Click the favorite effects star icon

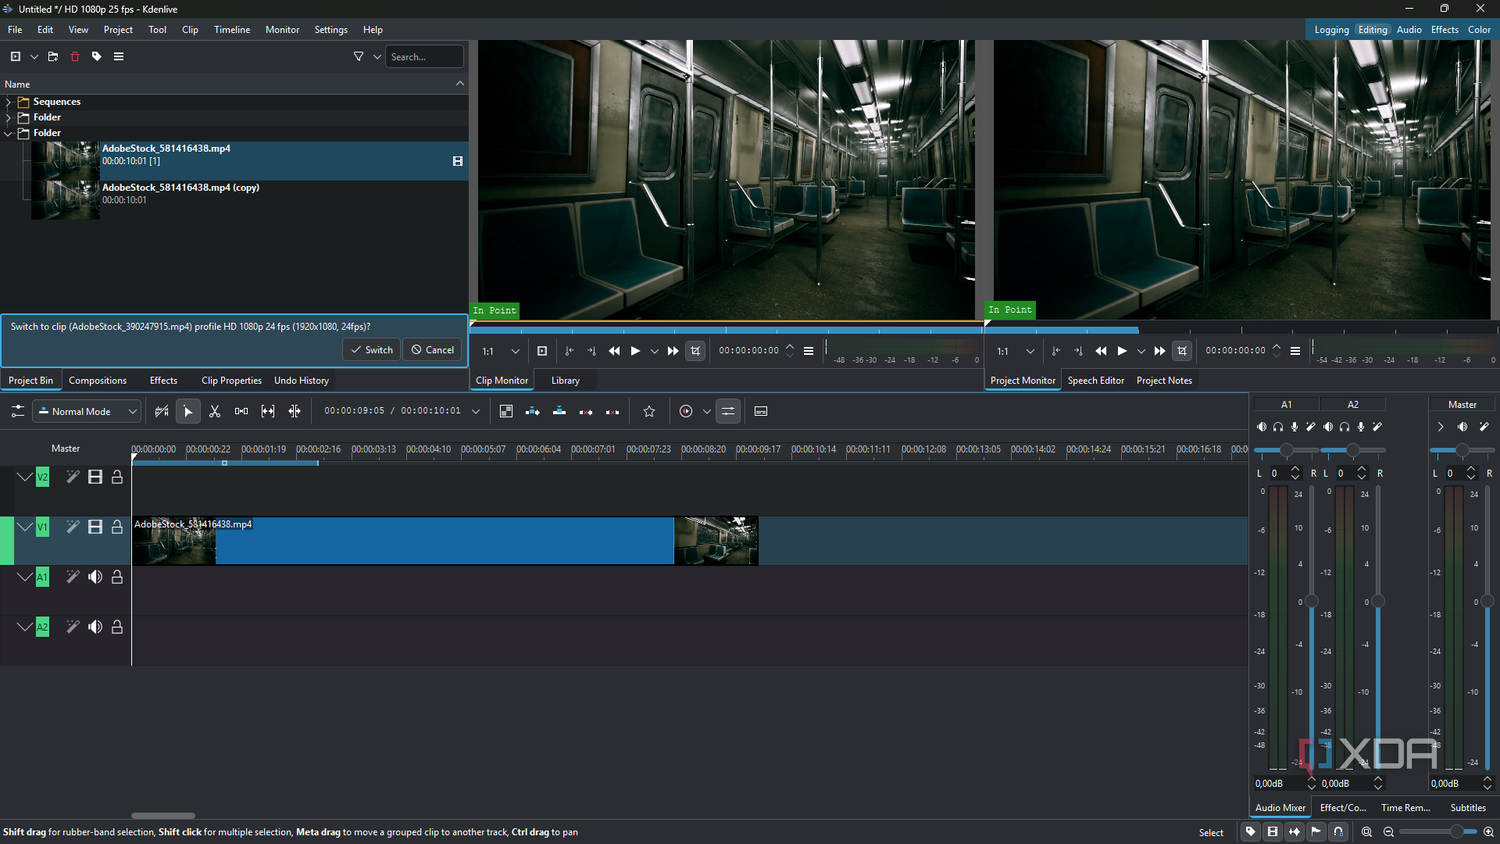(649, 411)
